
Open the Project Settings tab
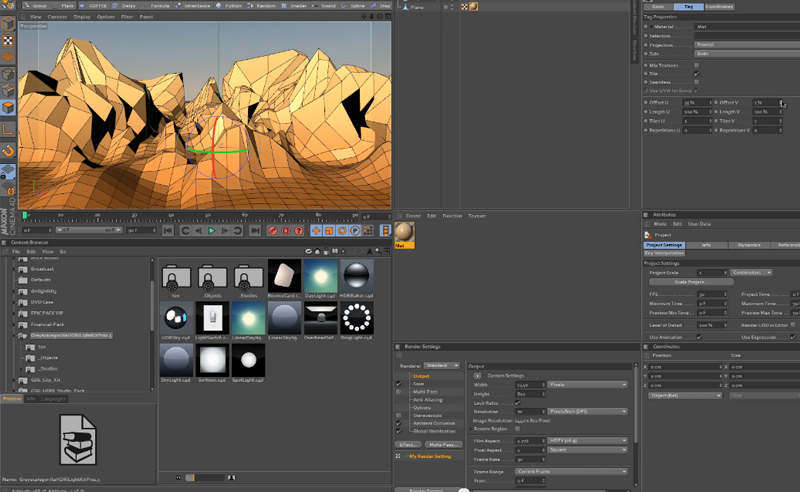(x=664, y=245)
